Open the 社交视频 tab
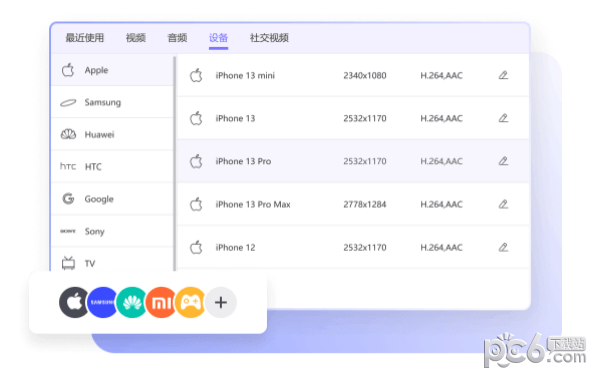The image size is (599, 380). 269,38
